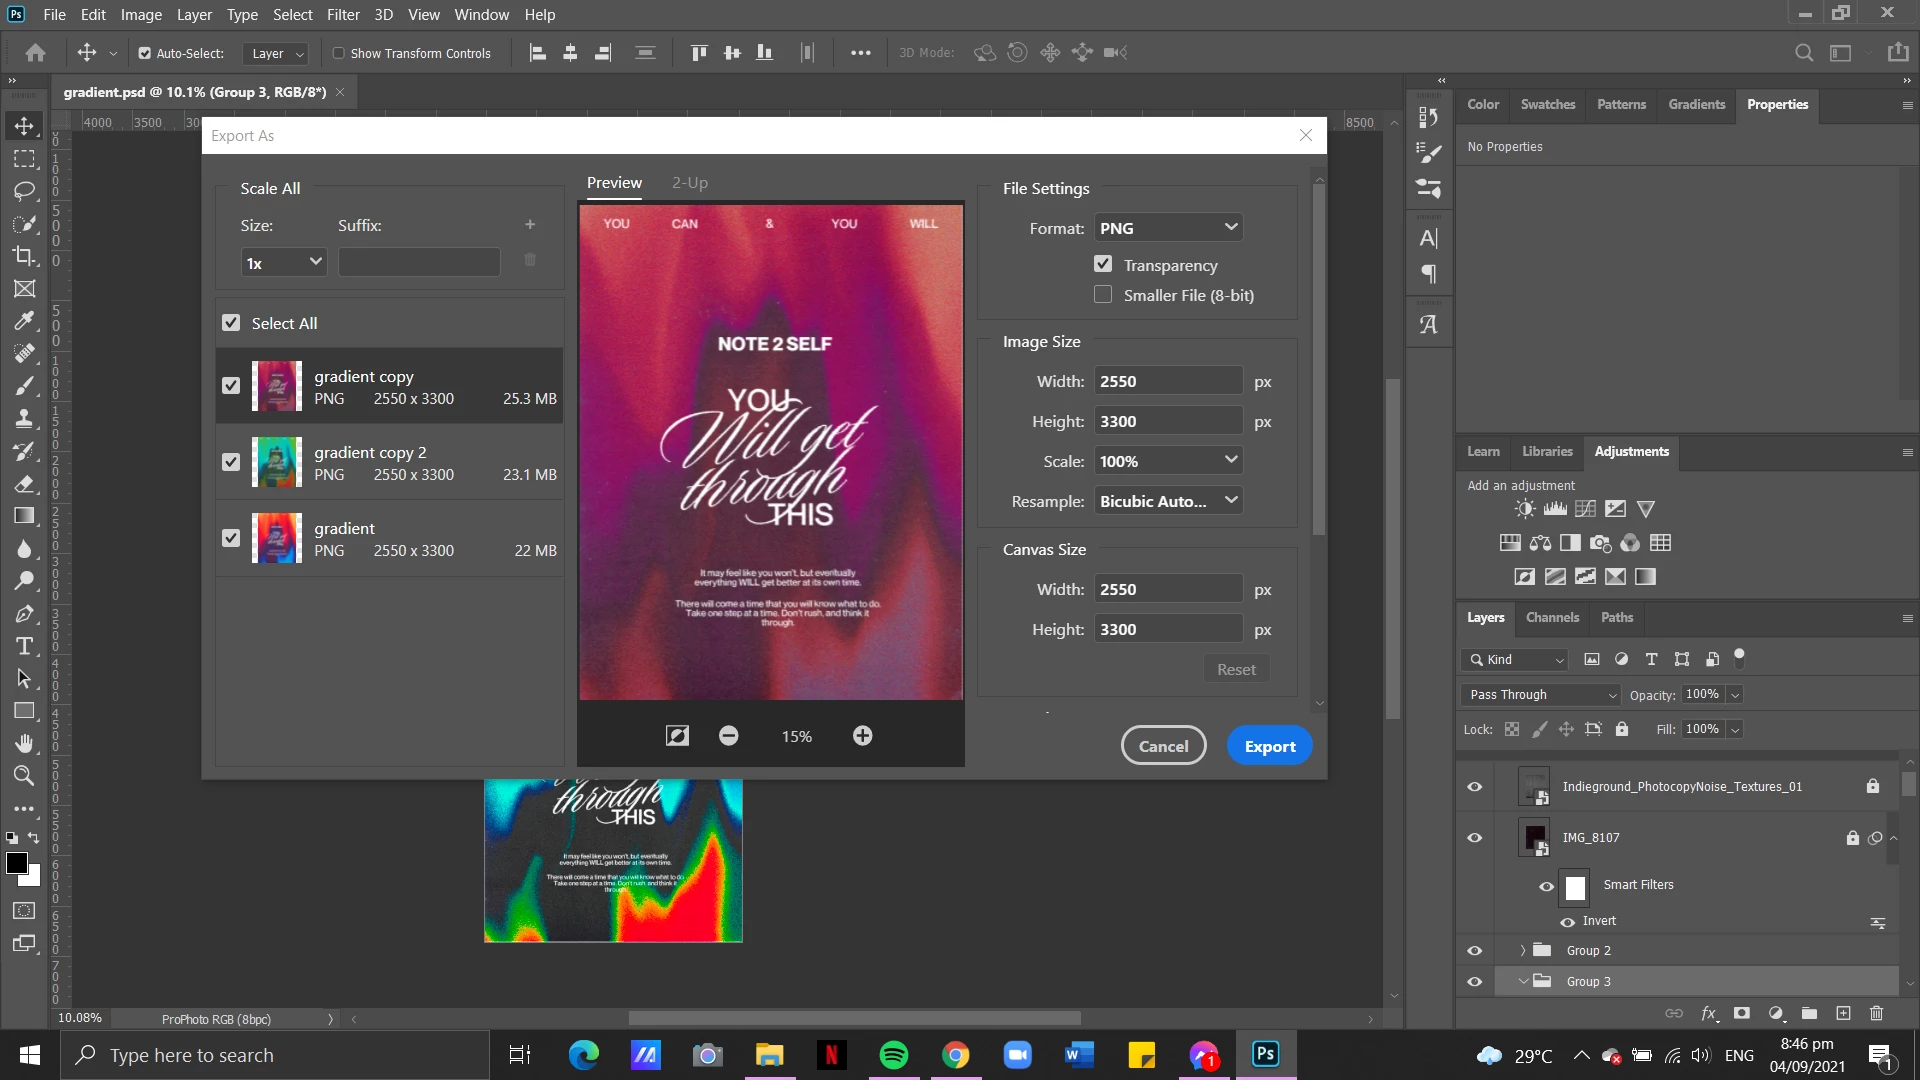Select the Lasso tool
1920x1080 pixels.
[24, 191]
